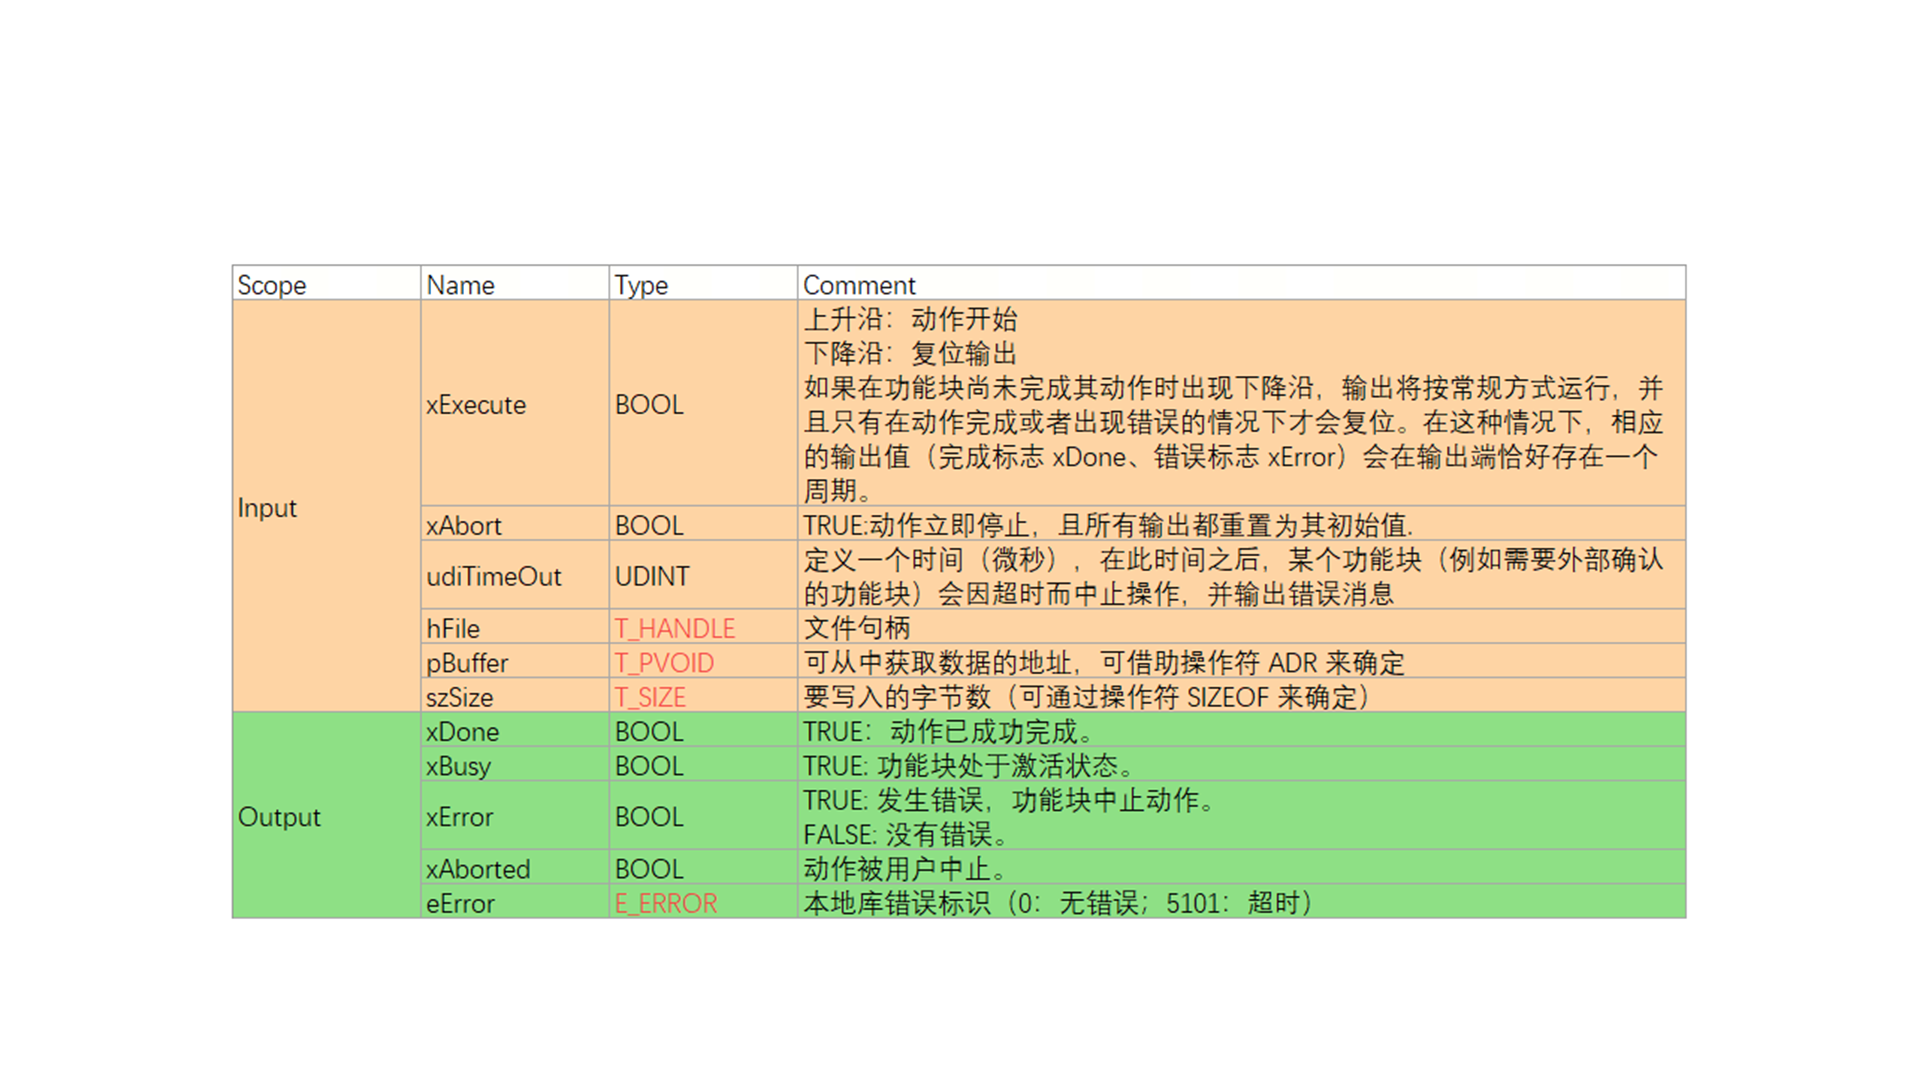Click the red T_SIZE type link
Viewport: 1920px width, 1080px height.
tap(650, 697)
